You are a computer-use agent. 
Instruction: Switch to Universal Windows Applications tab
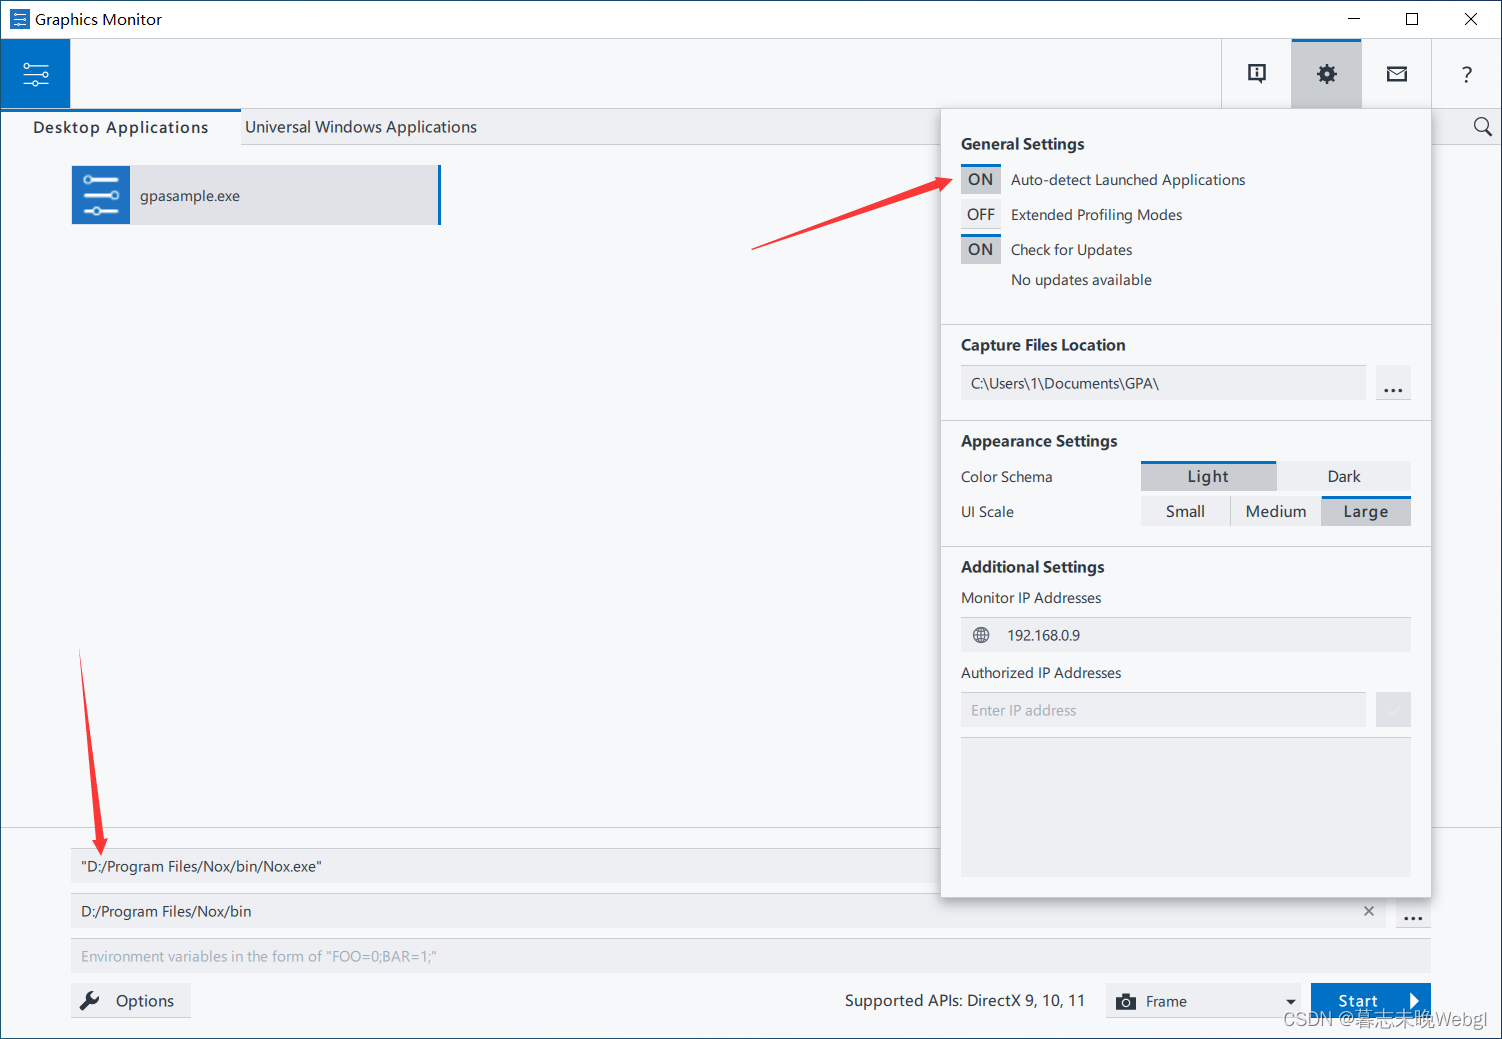361,127
